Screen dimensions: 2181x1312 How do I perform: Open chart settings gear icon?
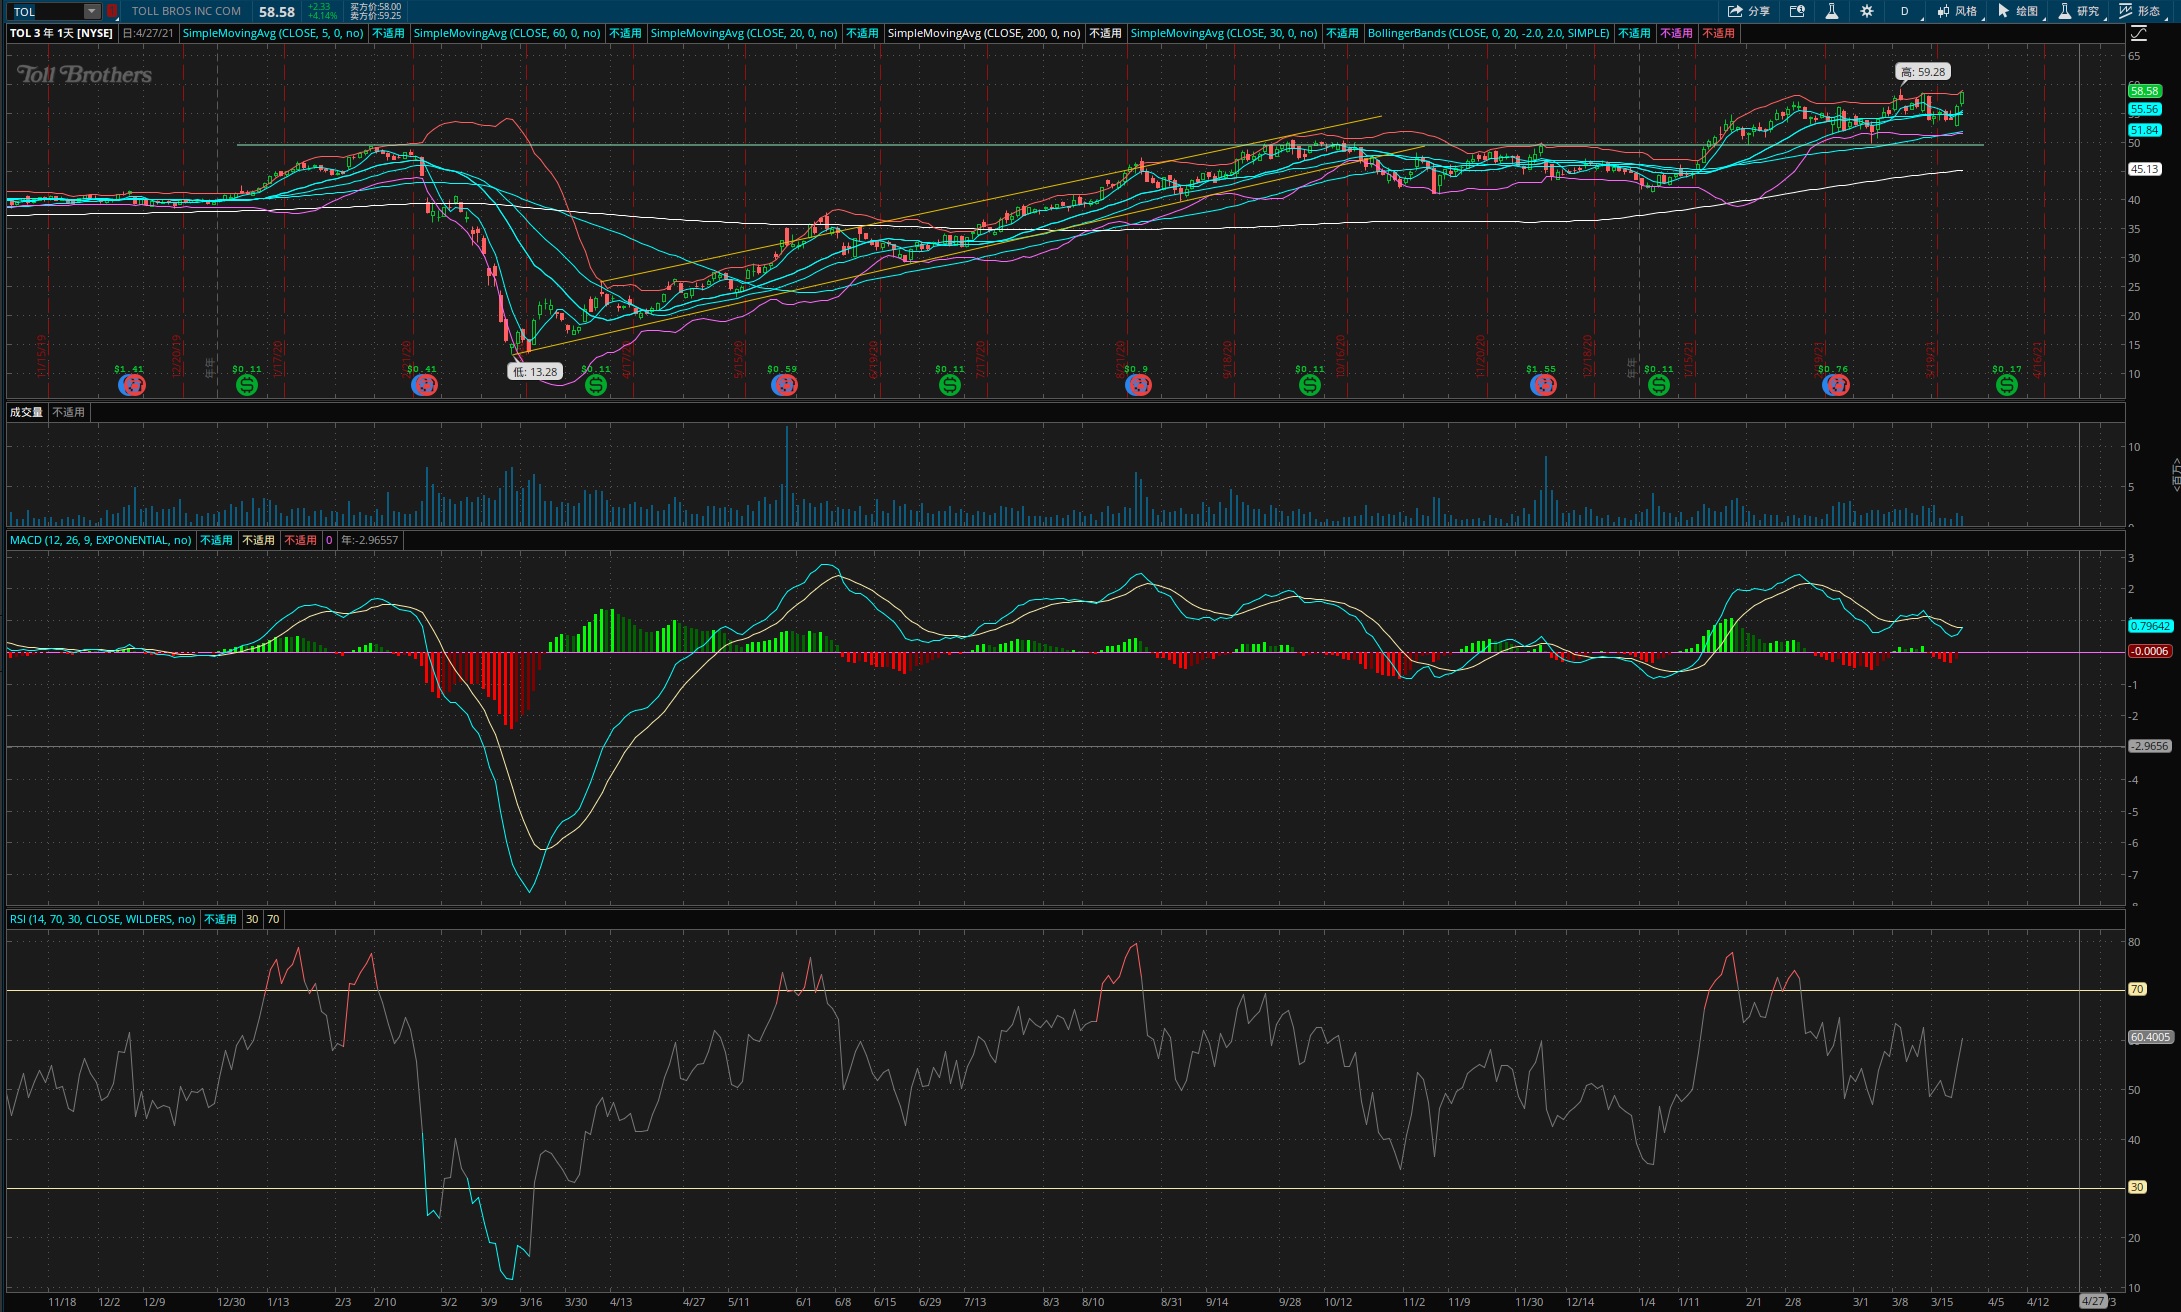1866,11
